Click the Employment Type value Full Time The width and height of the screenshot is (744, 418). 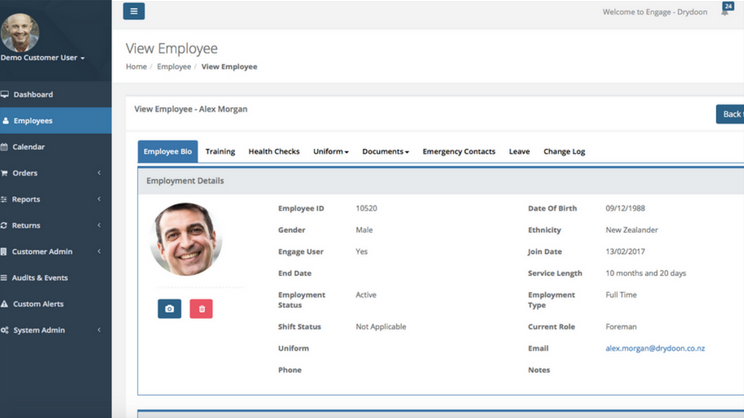[x=621, y=295]
